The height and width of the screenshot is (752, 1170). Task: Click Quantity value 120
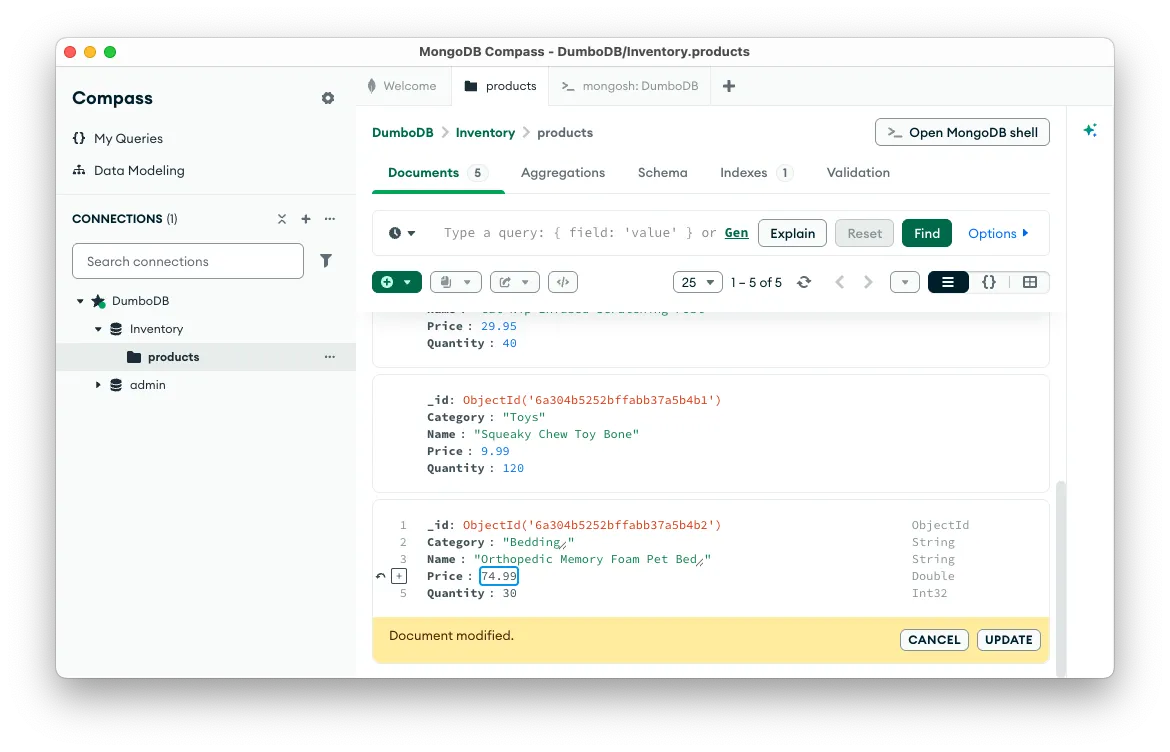click(513, 469)
